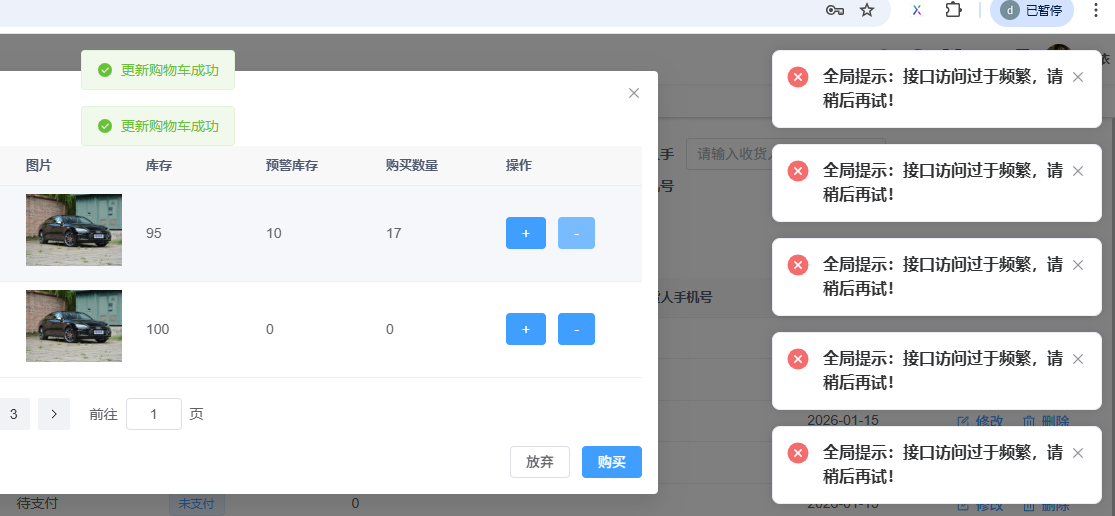Screen dimensions: 1115x516
Task: Open the car thumbnail in the first row
Action: [x=74, y=230]
